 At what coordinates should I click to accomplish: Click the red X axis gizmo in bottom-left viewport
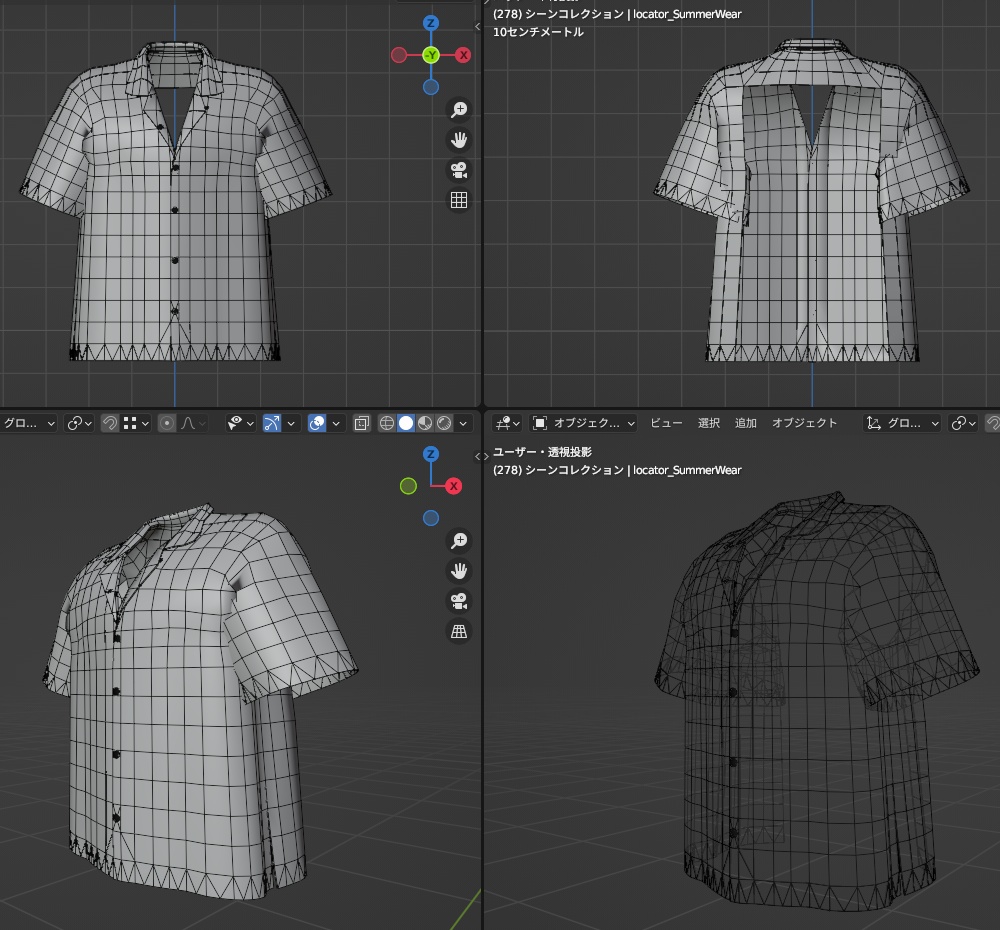[453, 486]
